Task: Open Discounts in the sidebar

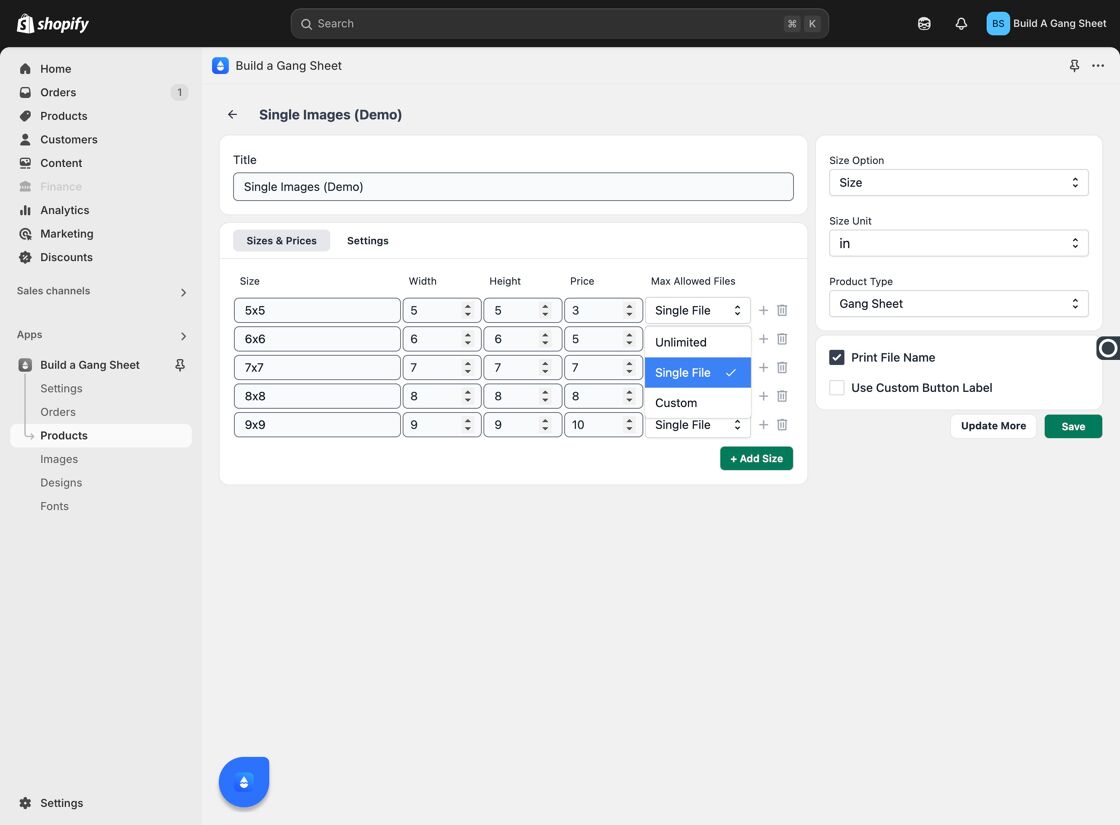Action: coord(66,257)
